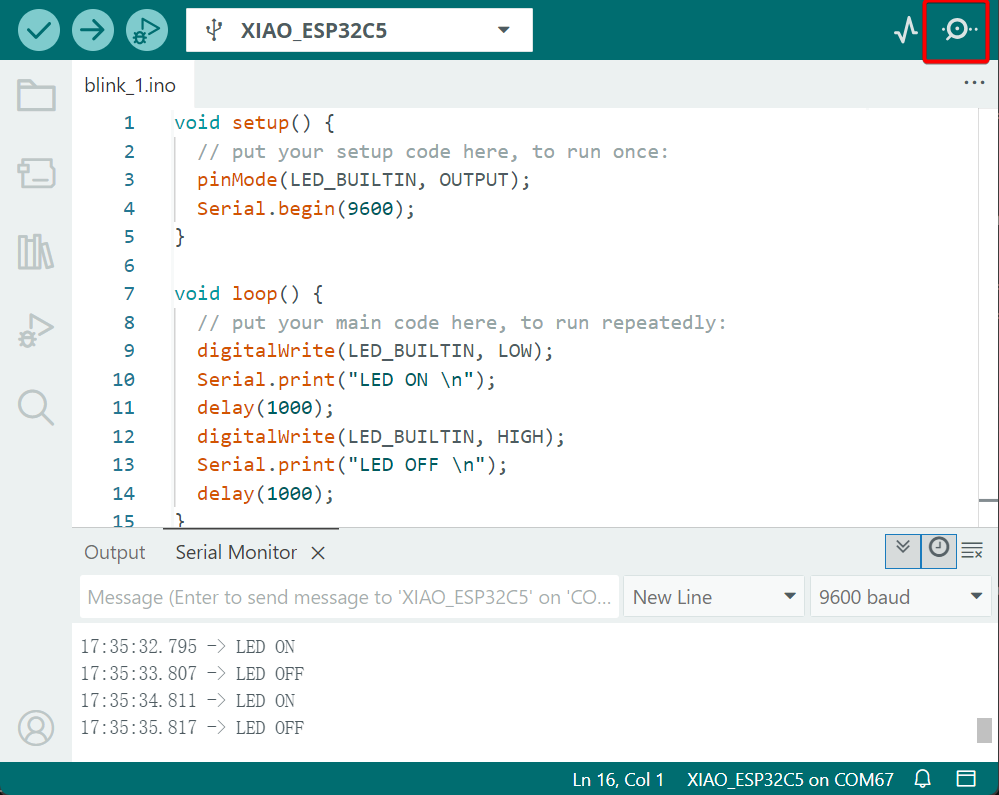
Task: Expand the New Line ending dropdown
Action: [x=714, y=597]
